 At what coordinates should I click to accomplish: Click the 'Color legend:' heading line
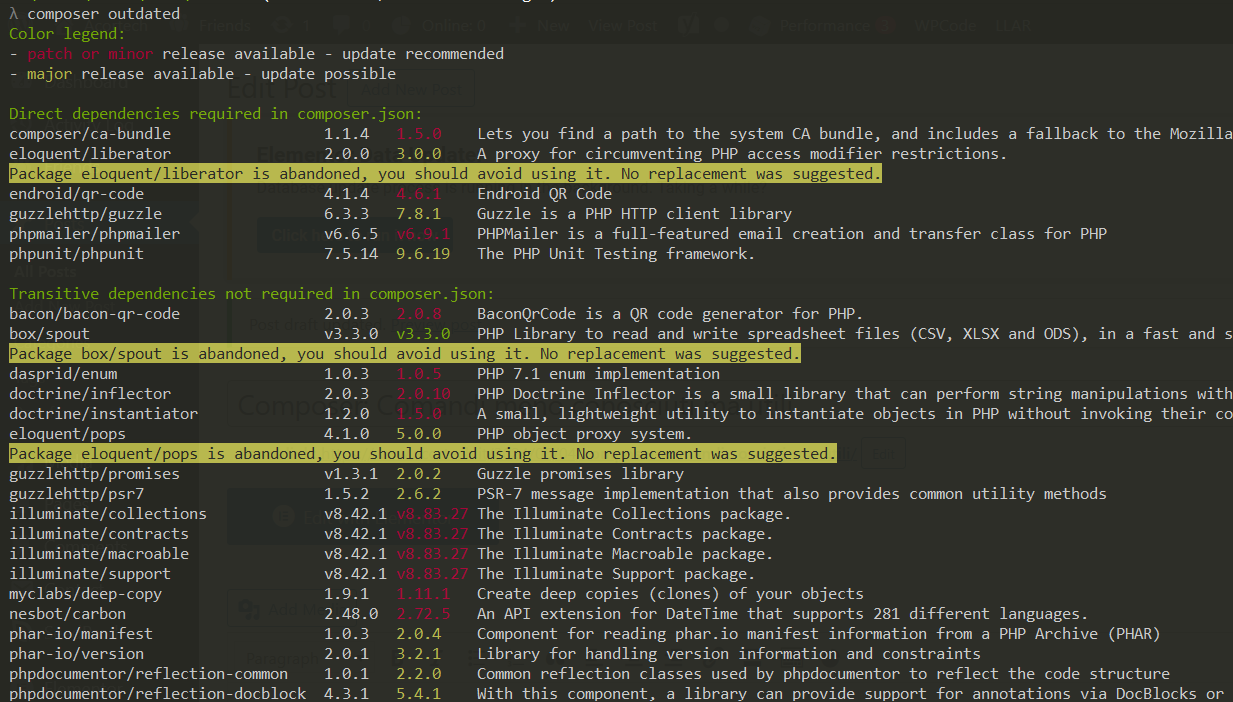click(67, 34)
